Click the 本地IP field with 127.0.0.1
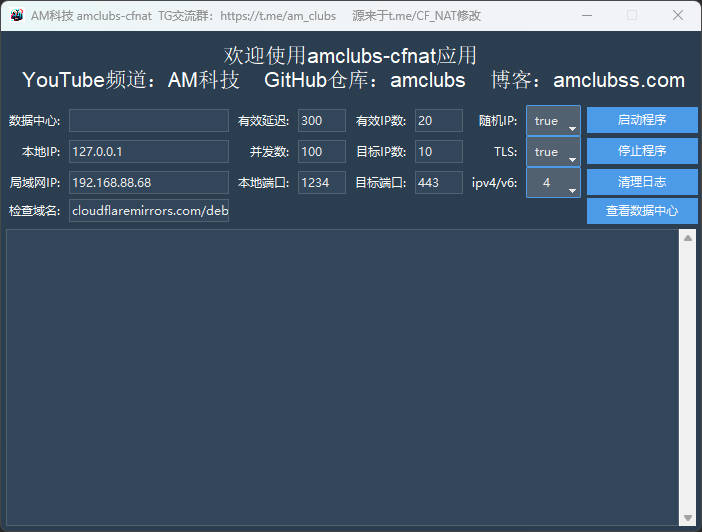The height and width of the screenshot is (532, 702). (148, 152)
